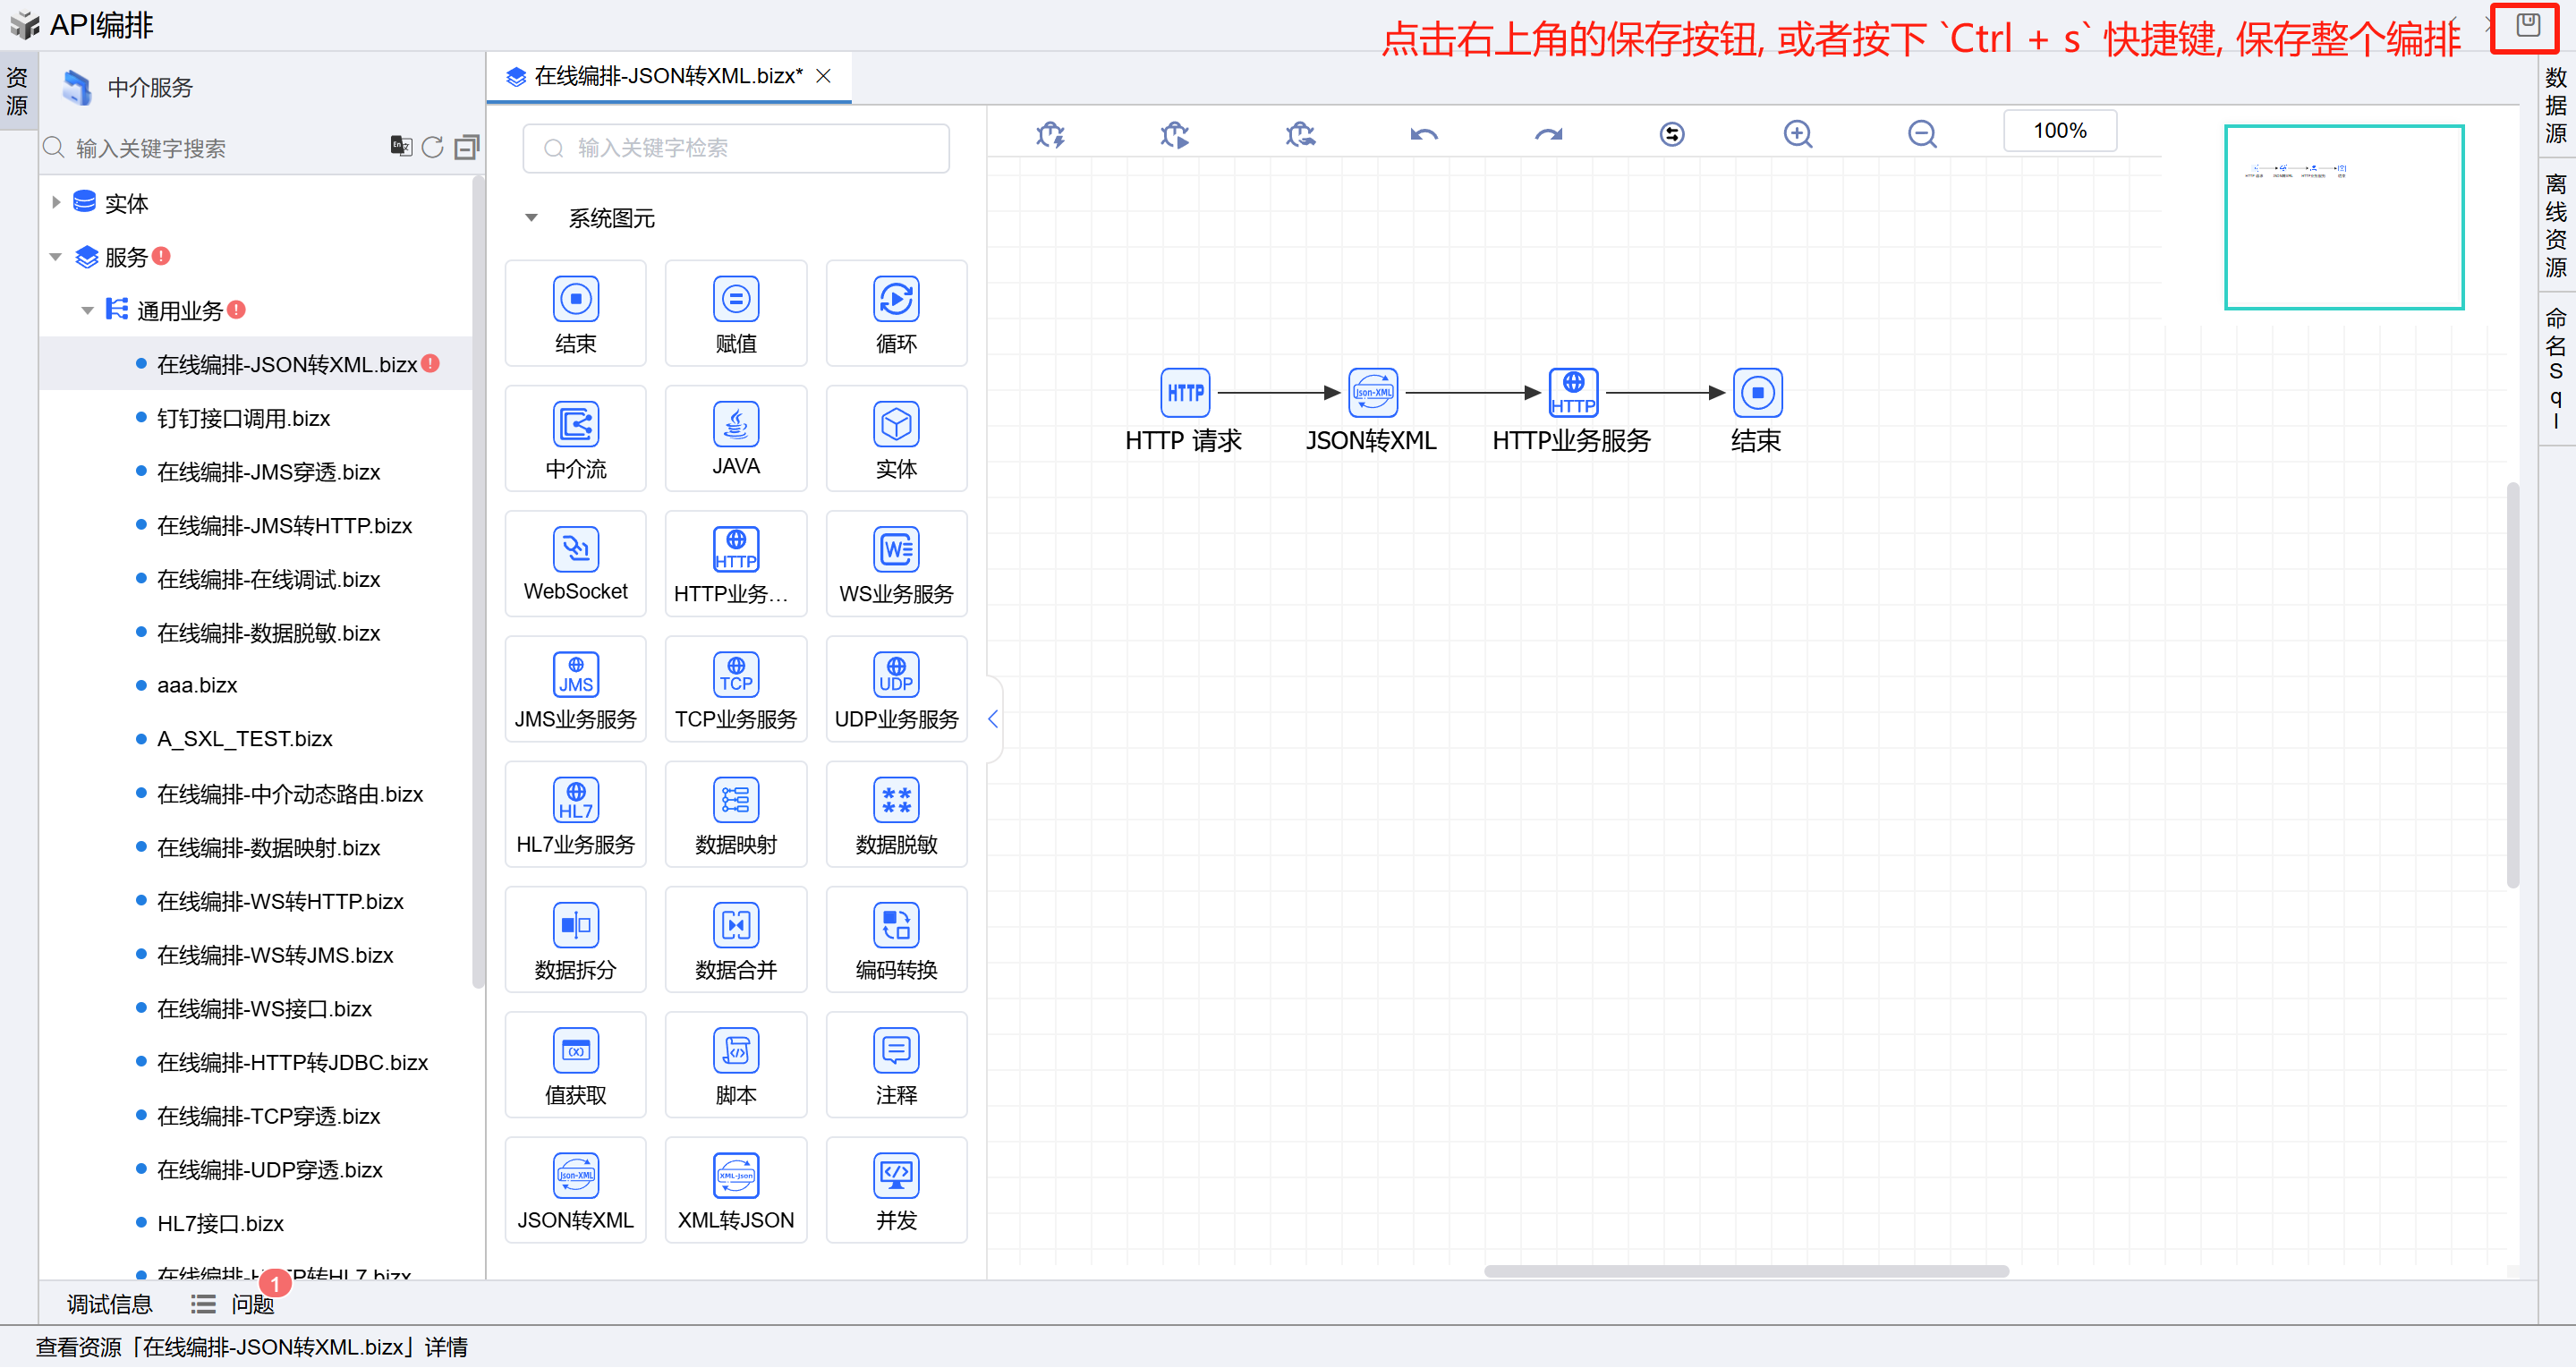Image resolution: width=2576 pixels, height=1368 pixels.
Task: Expand the 实体 tree node
Action: 56,203
